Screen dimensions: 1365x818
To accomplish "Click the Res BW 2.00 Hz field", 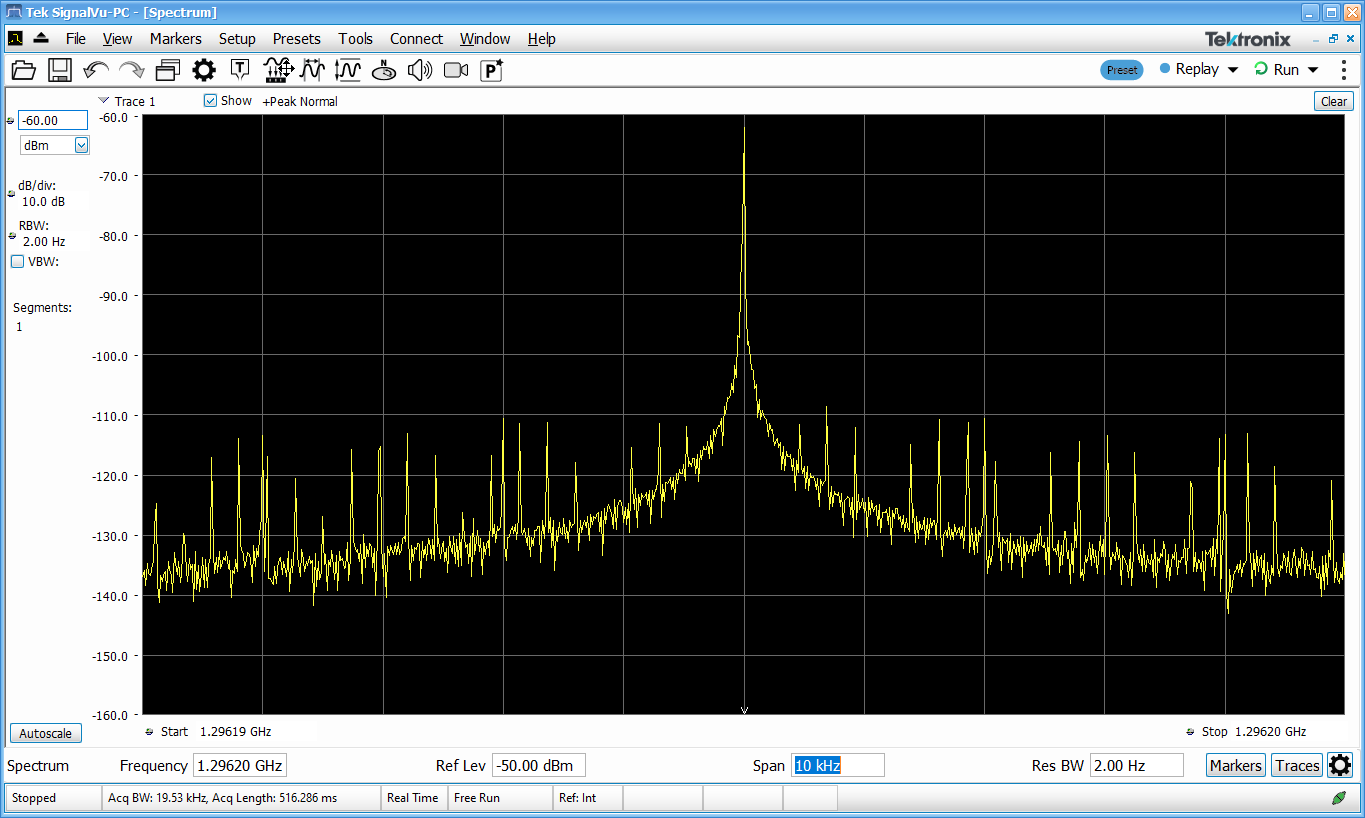I will coord(1136,765).
